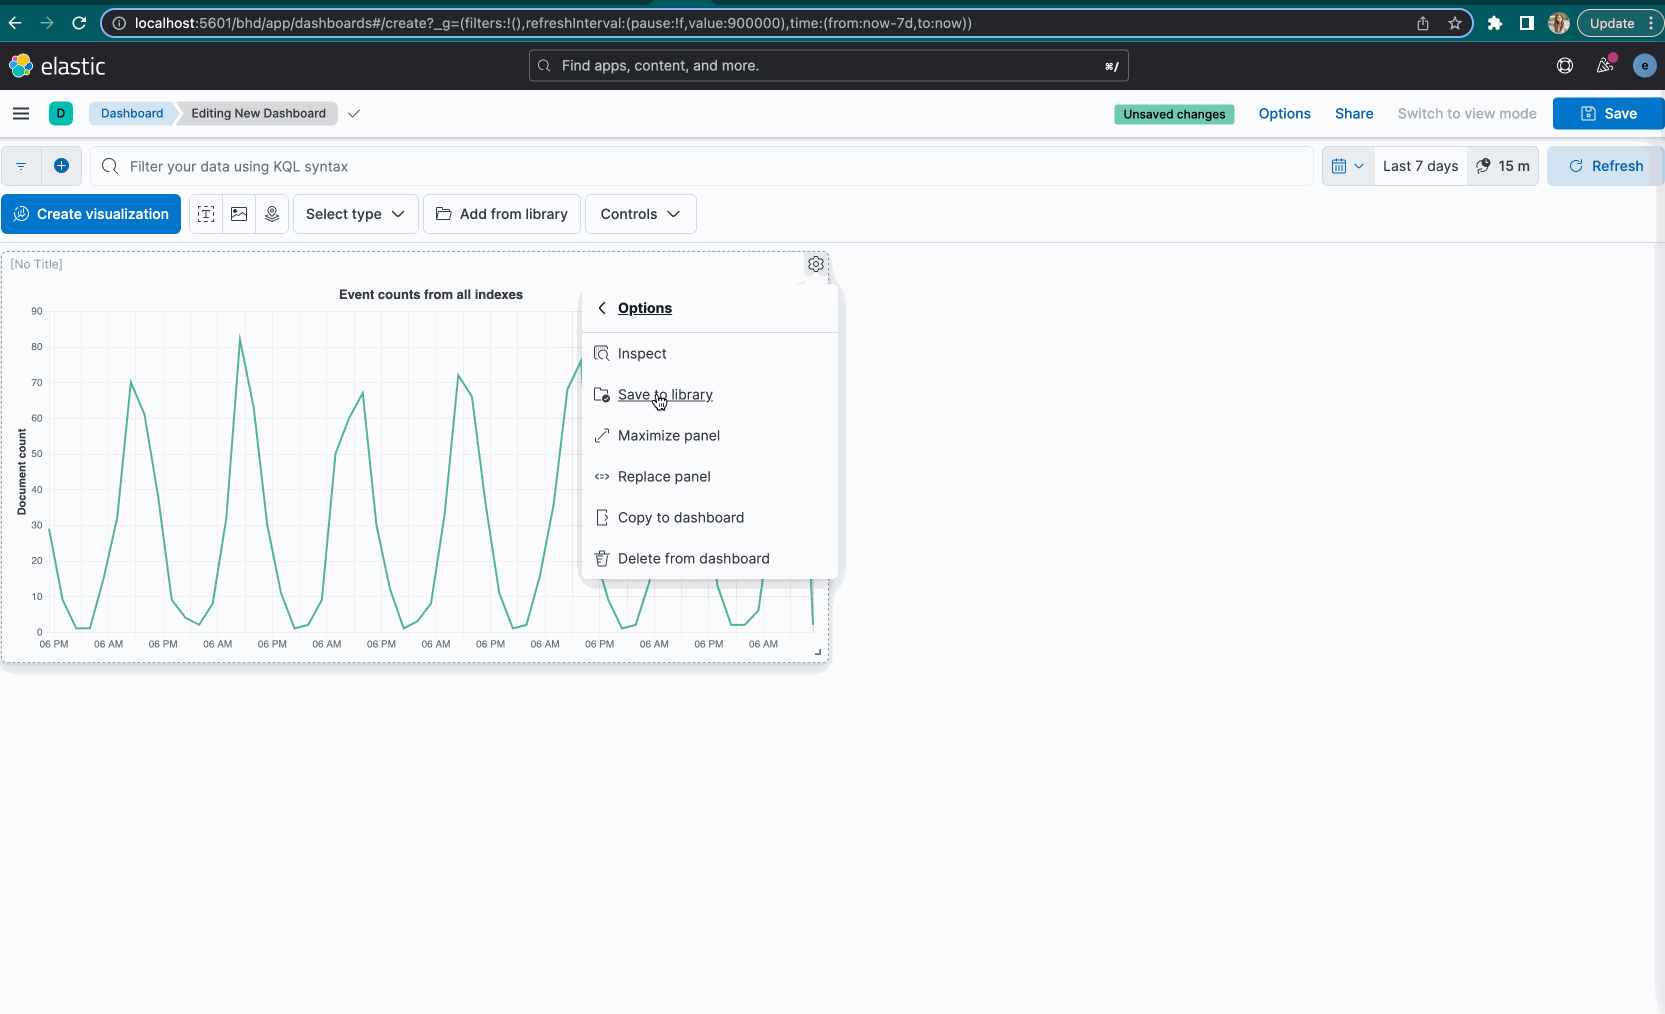Viewport: 1665px width, 1014px height.
Task: Select Inspect from the panel menu
Action: tap(641, 353)
